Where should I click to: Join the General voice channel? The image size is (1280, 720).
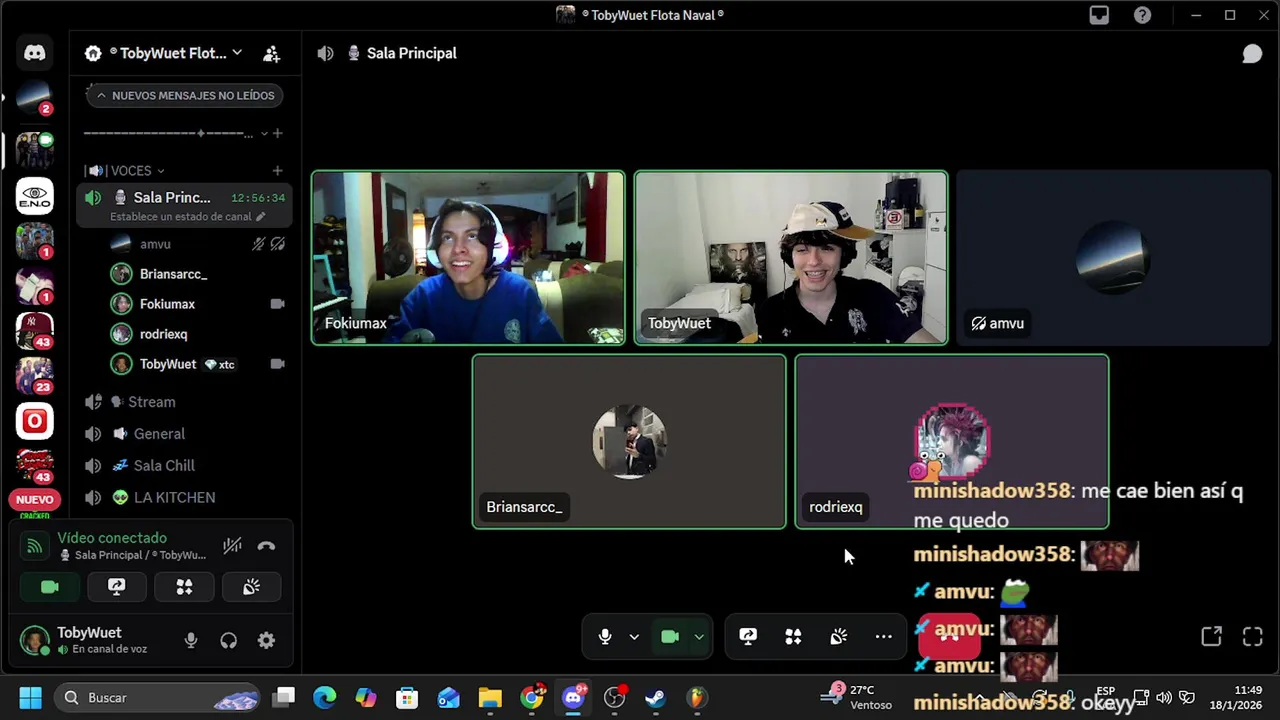point(184,434)
